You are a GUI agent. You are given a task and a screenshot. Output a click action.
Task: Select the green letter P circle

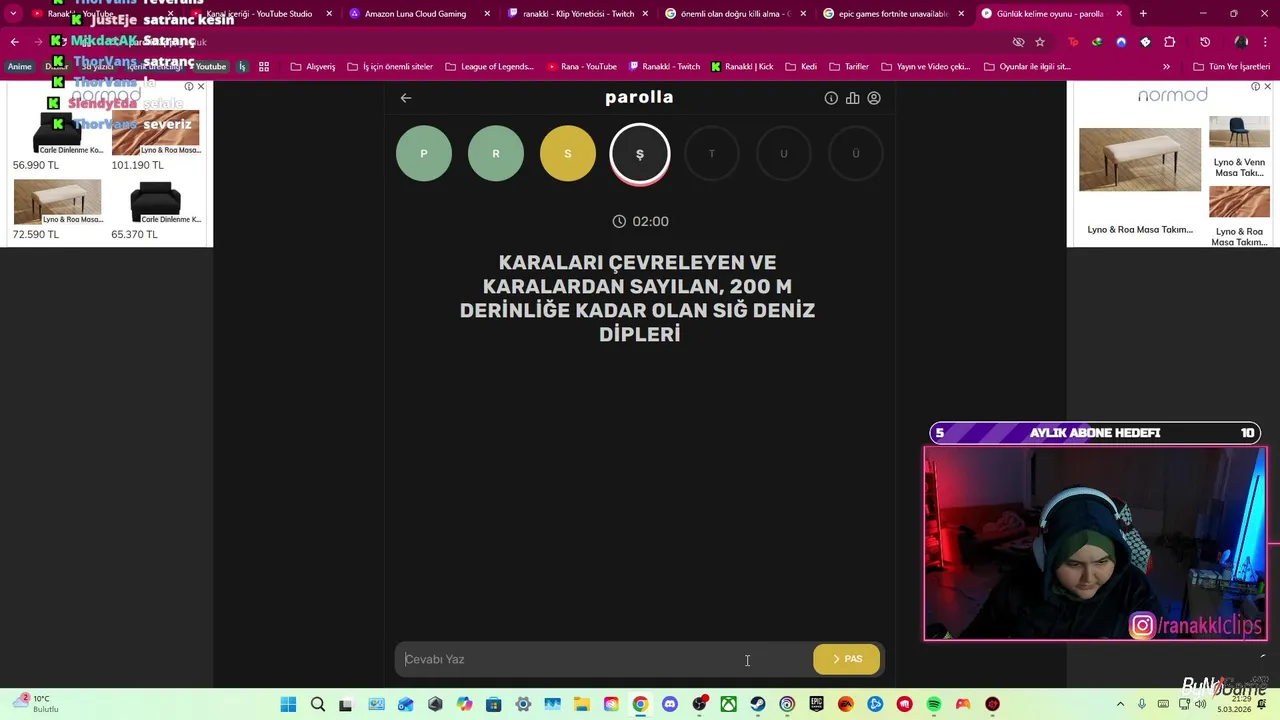coord(424,154)
